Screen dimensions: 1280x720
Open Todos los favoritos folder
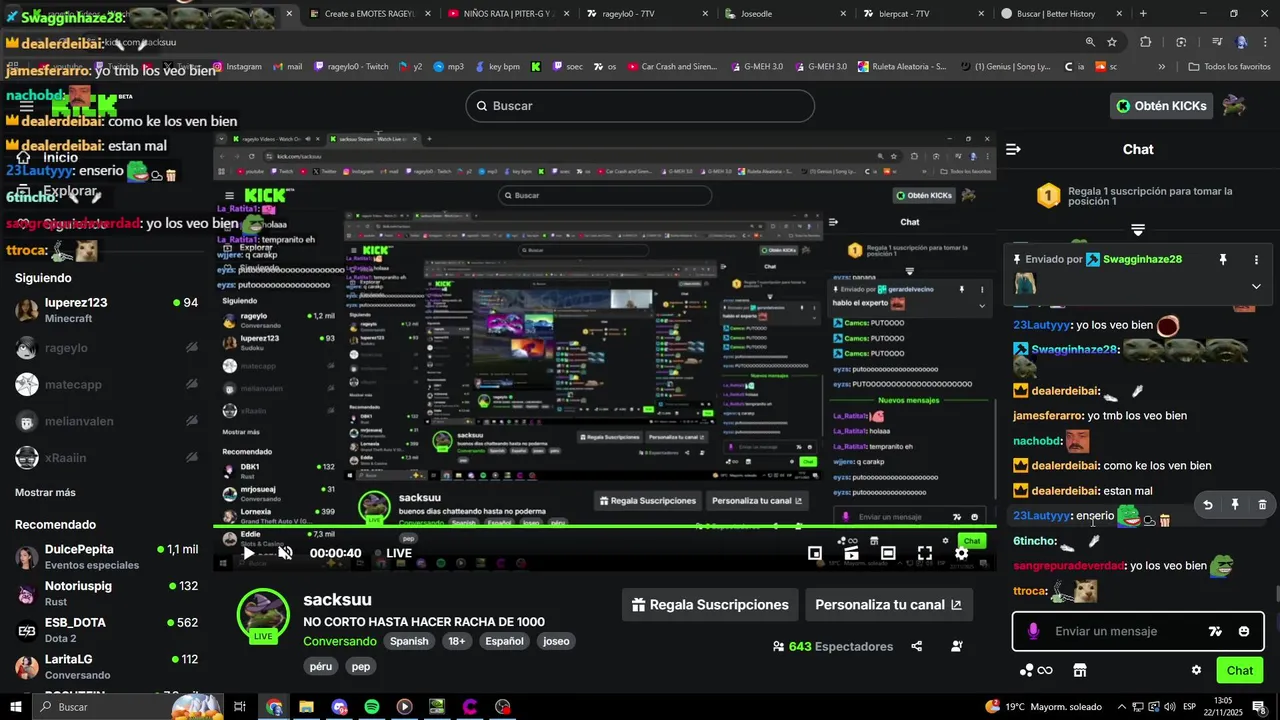[x=1229, y=67]
